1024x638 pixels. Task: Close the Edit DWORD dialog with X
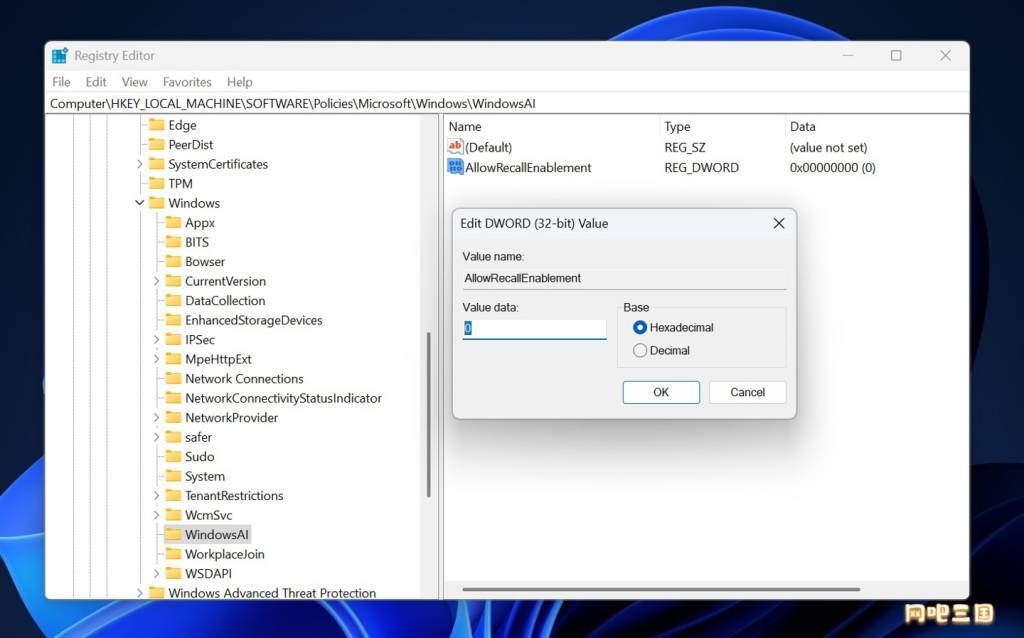778,223
